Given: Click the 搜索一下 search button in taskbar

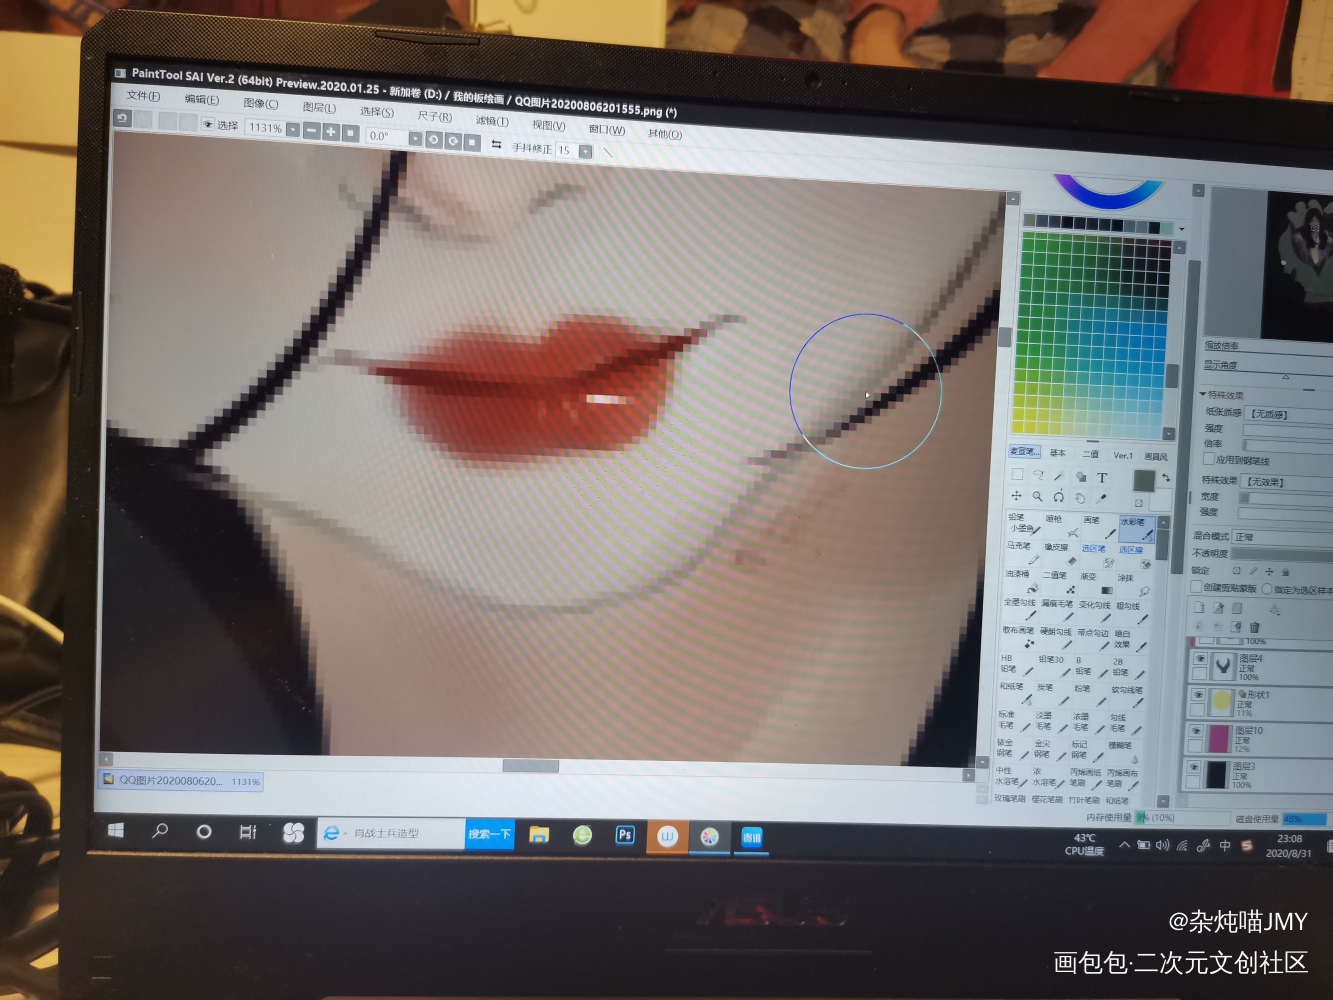Looking at the screenshot, I should pos(489,834).
